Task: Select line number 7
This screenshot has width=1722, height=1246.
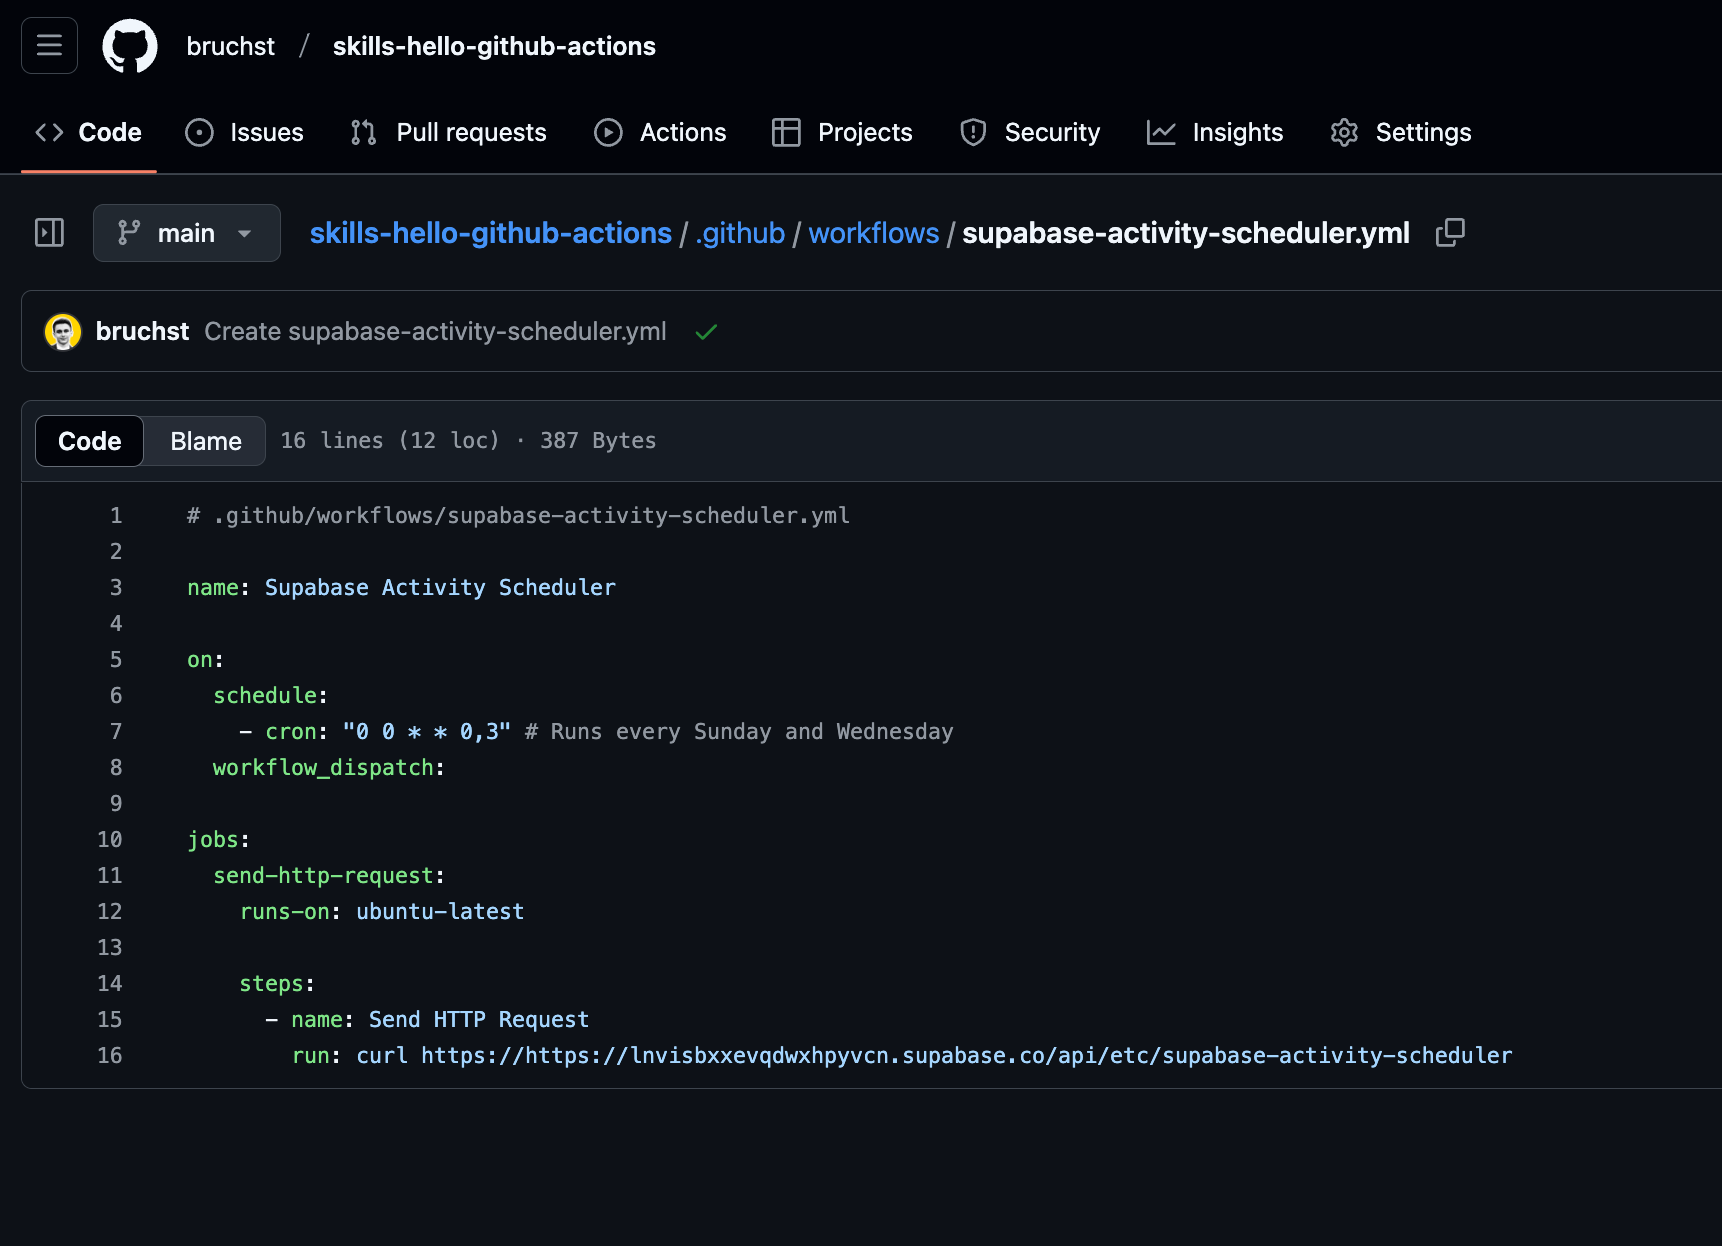Action: (116, 732)
